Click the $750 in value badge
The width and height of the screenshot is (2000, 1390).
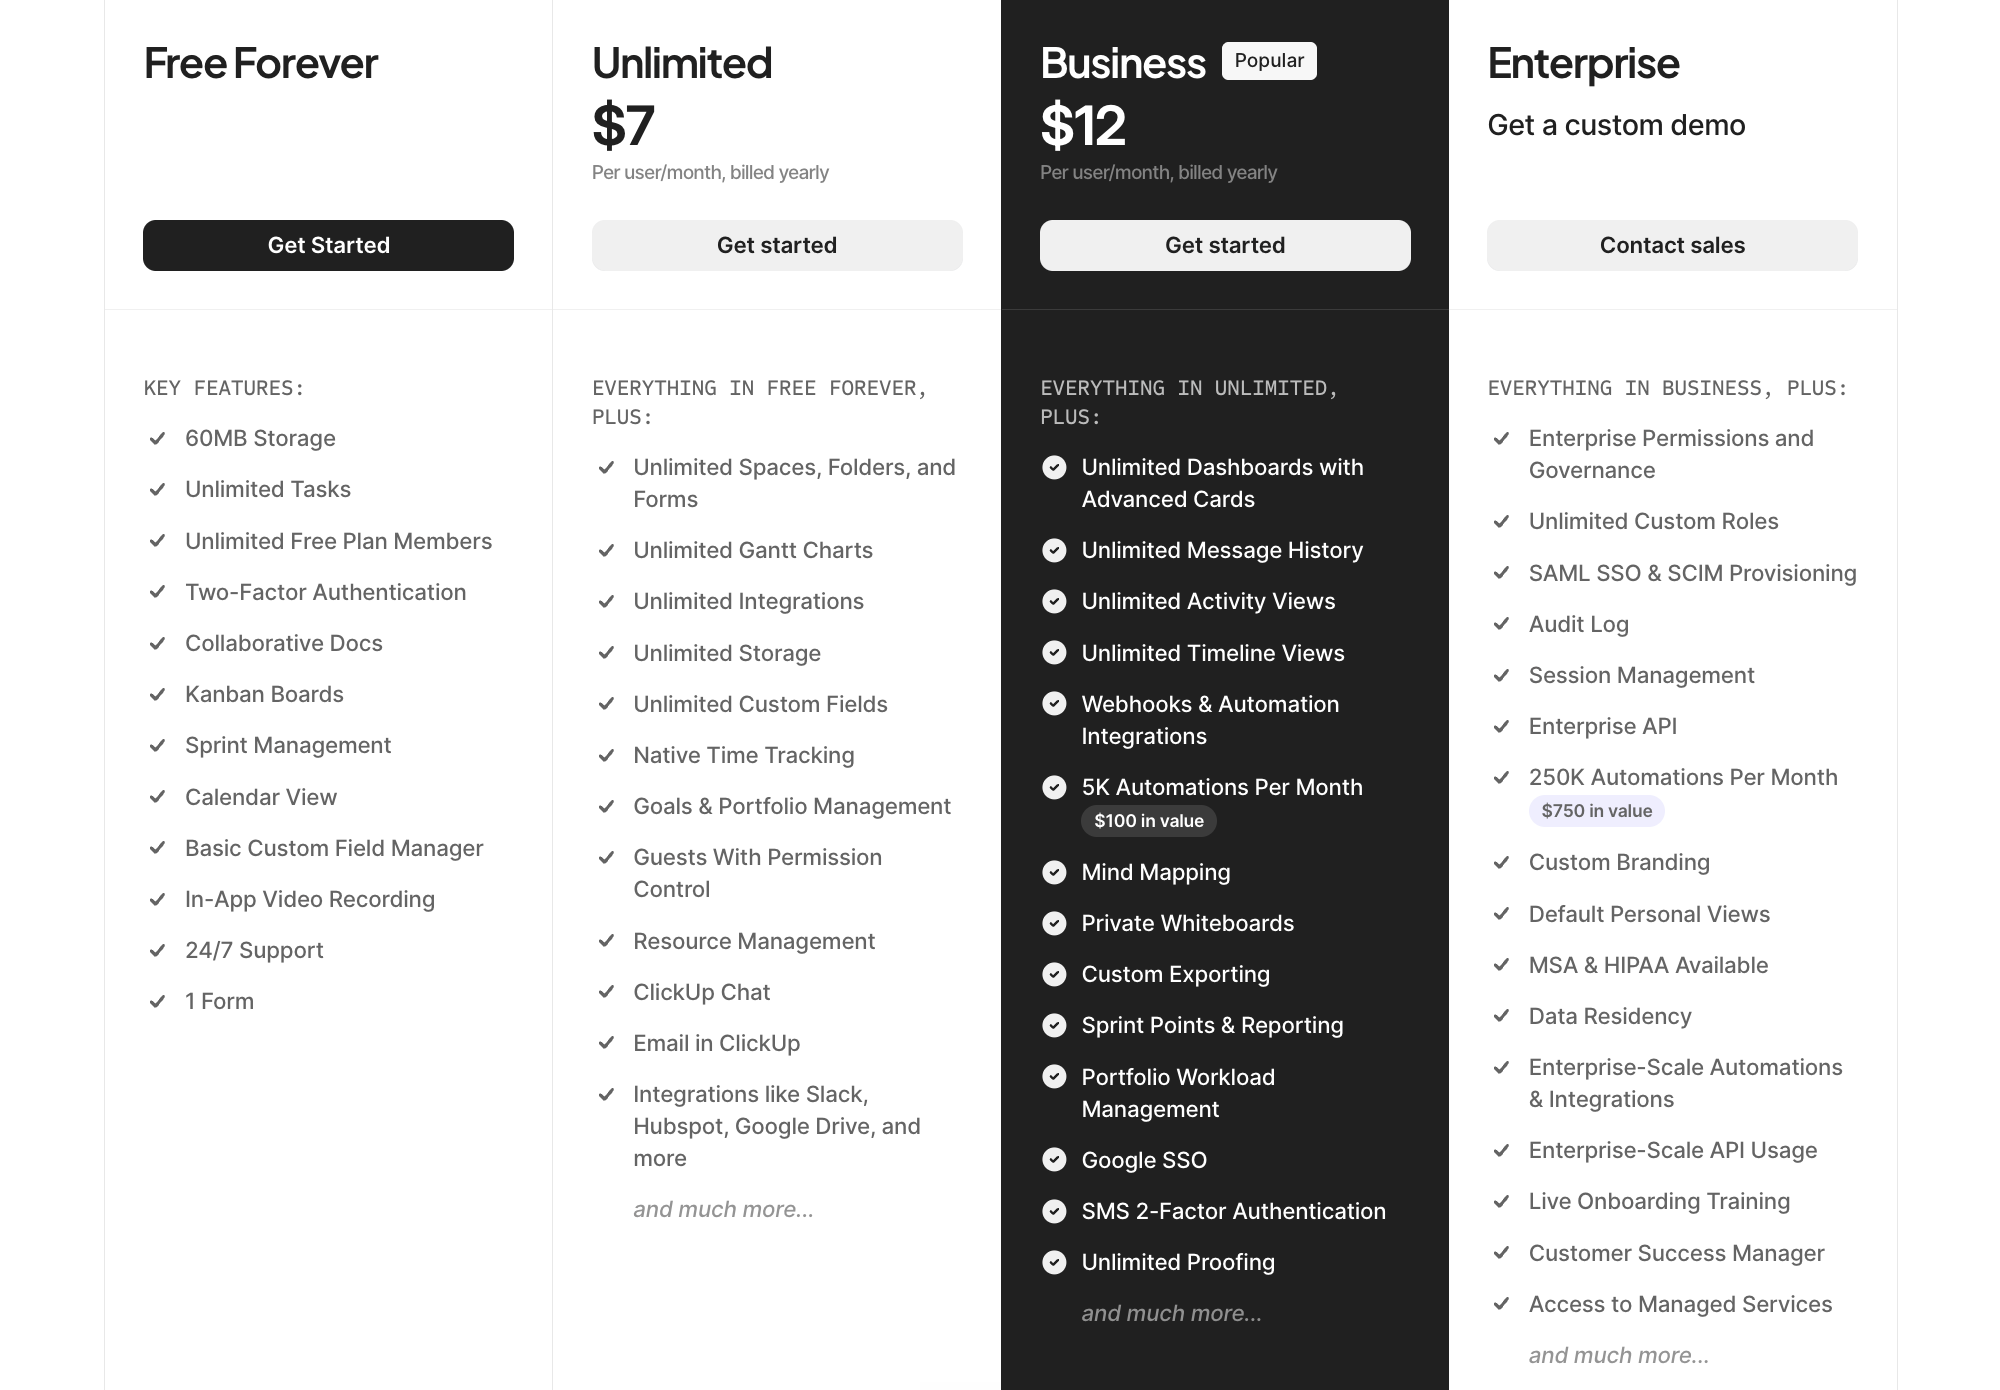[1597, 811]
